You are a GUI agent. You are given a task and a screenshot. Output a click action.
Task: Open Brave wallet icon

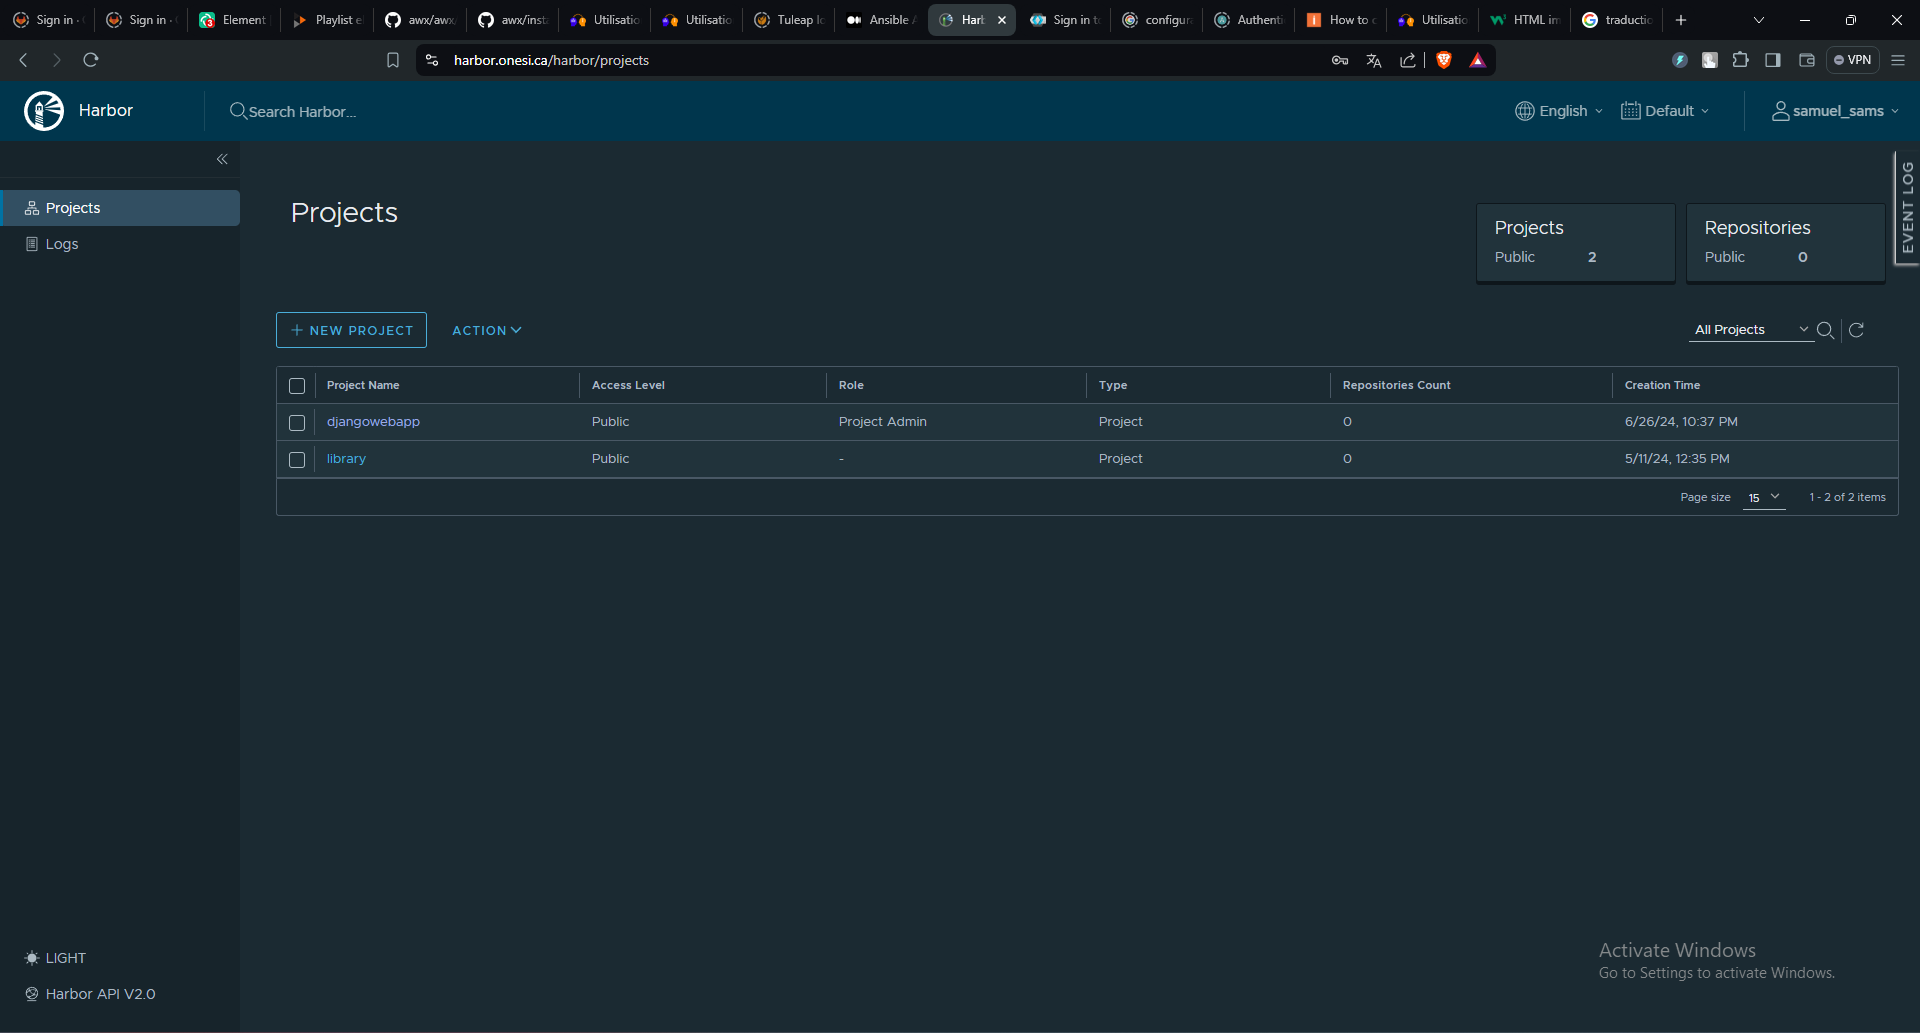(x=1807, y=60)
